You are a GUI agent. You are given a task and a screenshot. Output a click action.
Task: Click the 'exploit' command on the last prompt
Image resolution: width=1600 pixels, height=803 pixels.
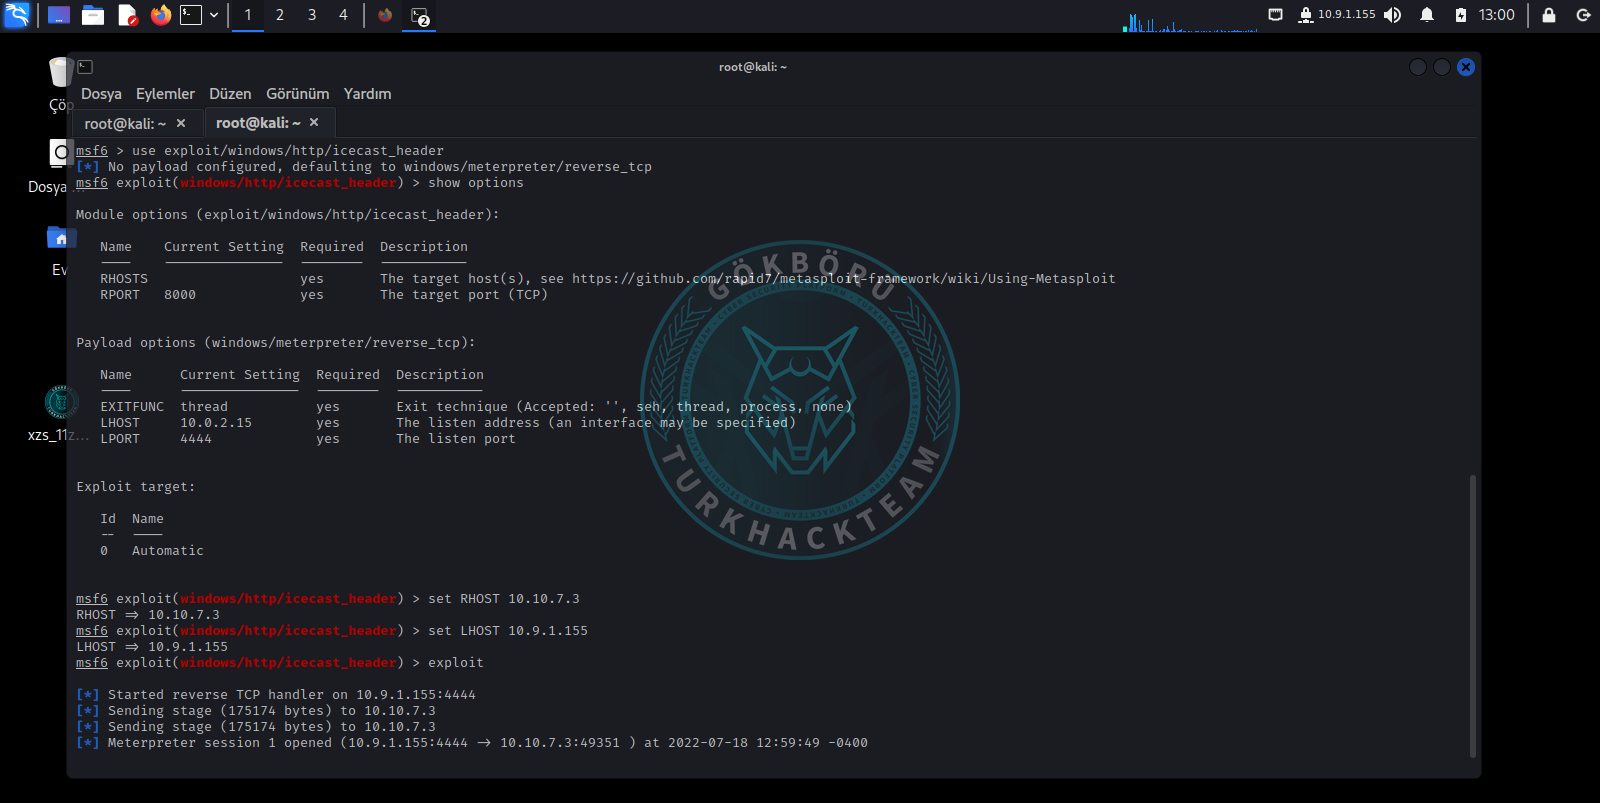click(456, 663)
